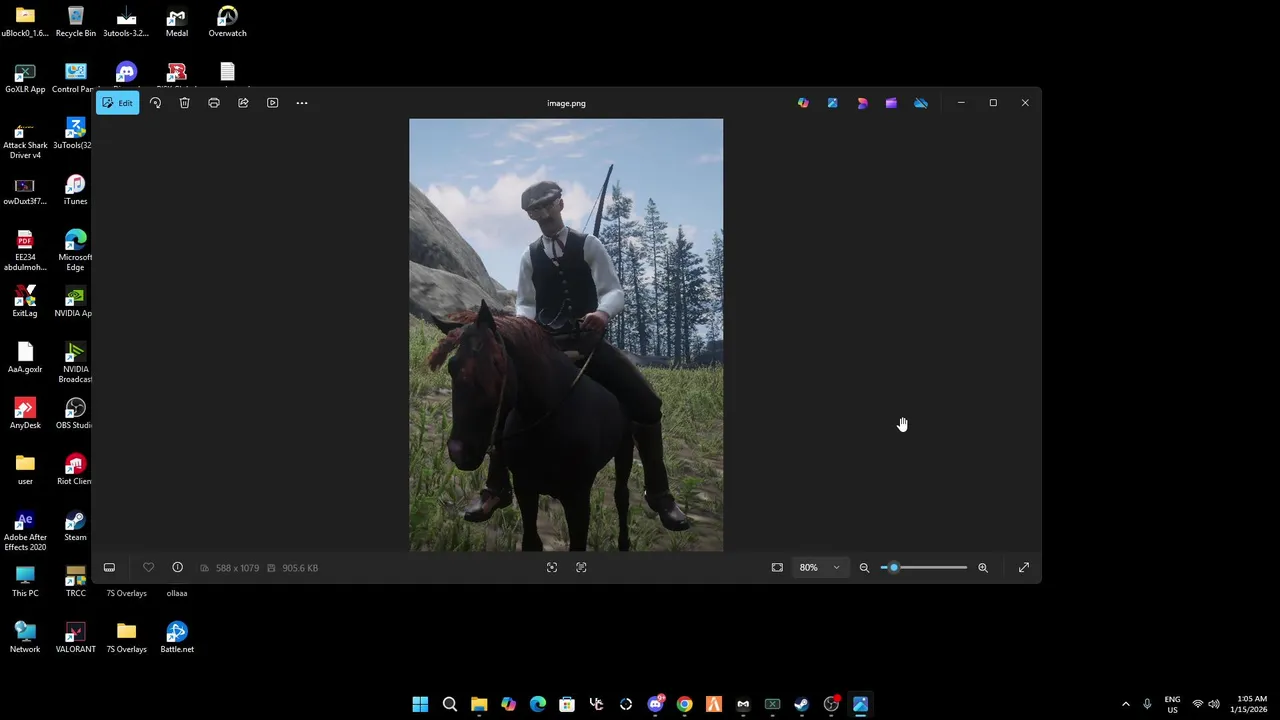Open the Recycle Bin desktop icon

76,22
